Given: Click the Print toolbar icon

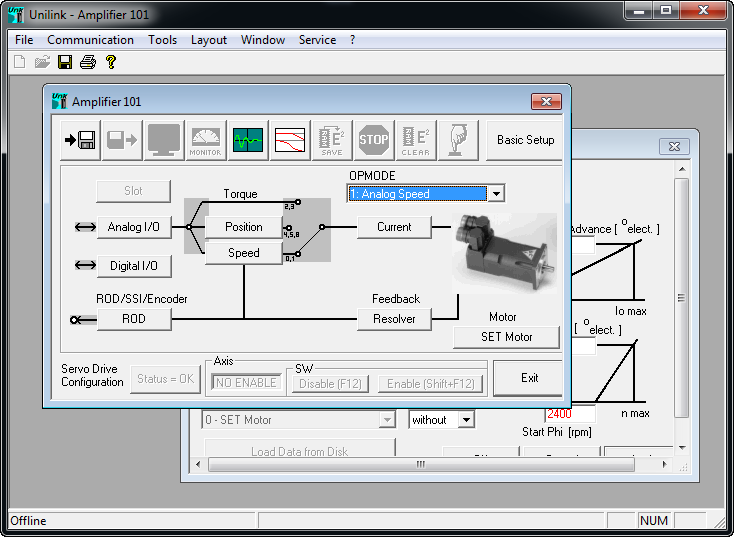Looking at the screenshot, I should [x=88, y=62].
